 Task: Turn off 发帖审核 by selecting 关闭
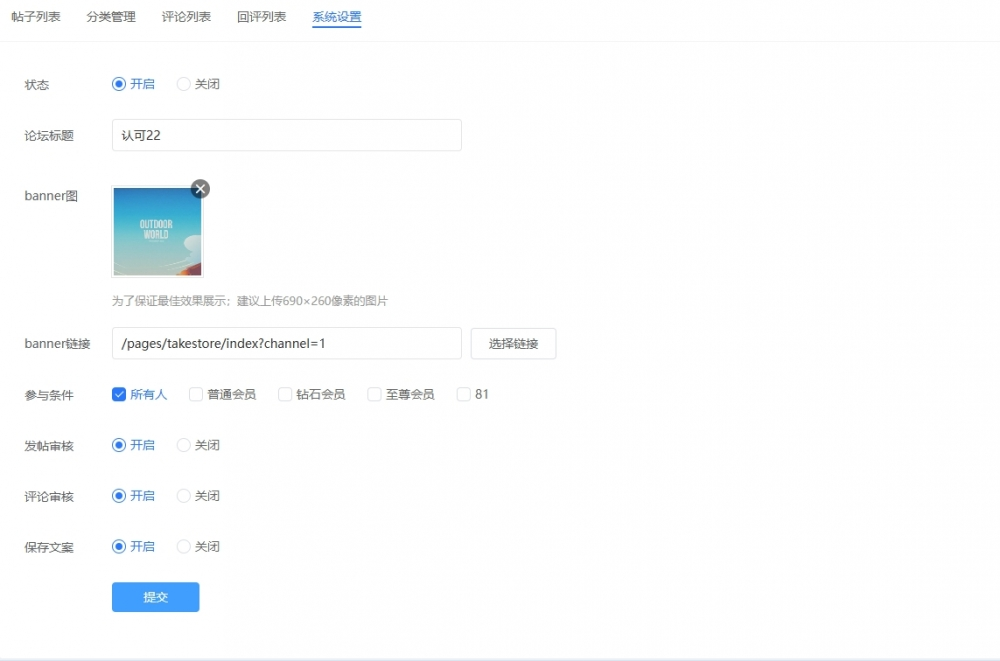[x=184, y=445]
